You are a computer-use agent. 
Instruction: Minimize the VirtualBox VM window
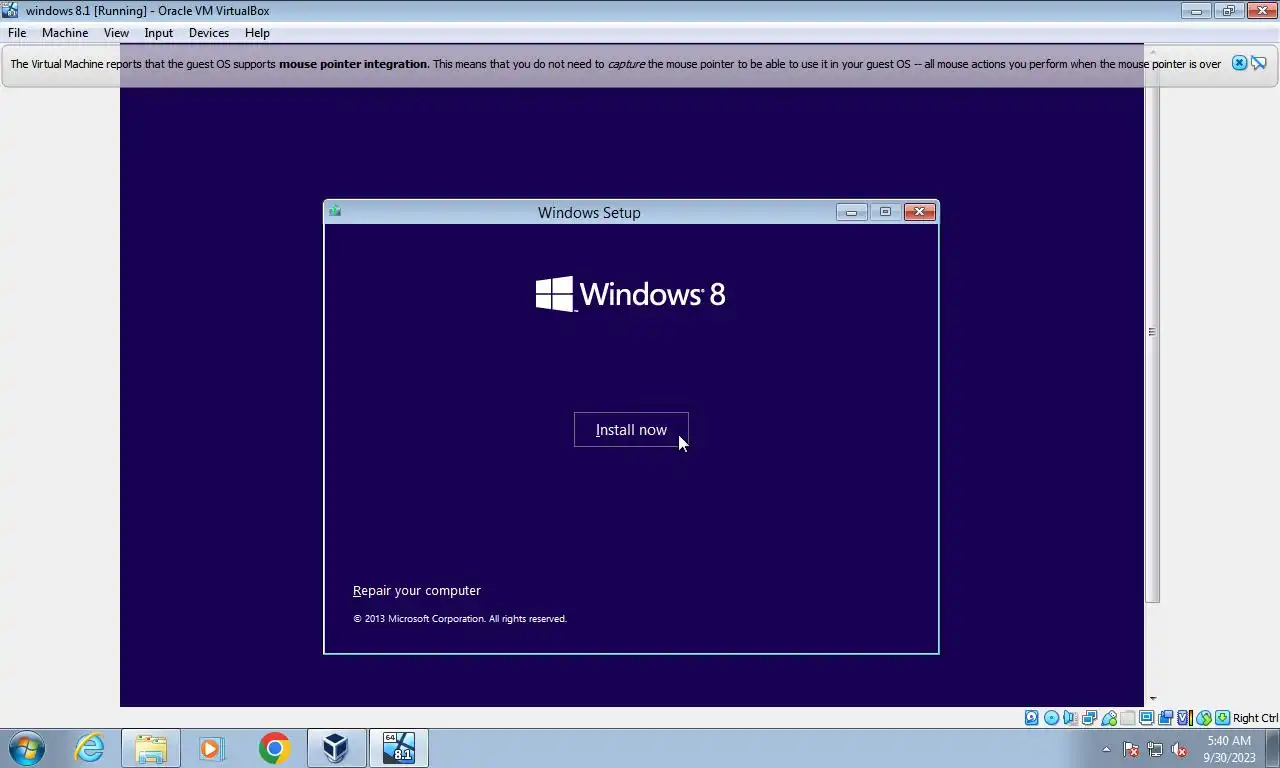click(x=1195, y=11)
